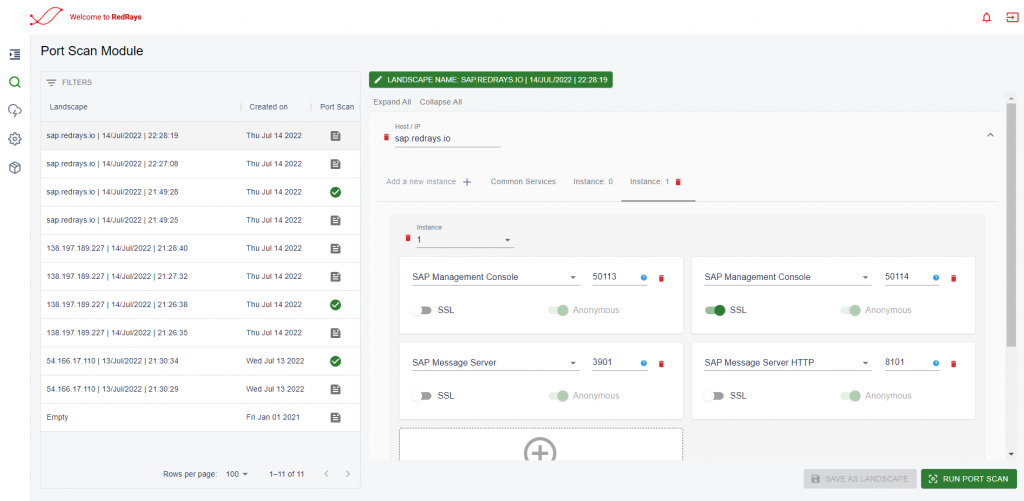1024x501 pixels.
Task: Click Add a new instance
Action: (428, 182)
